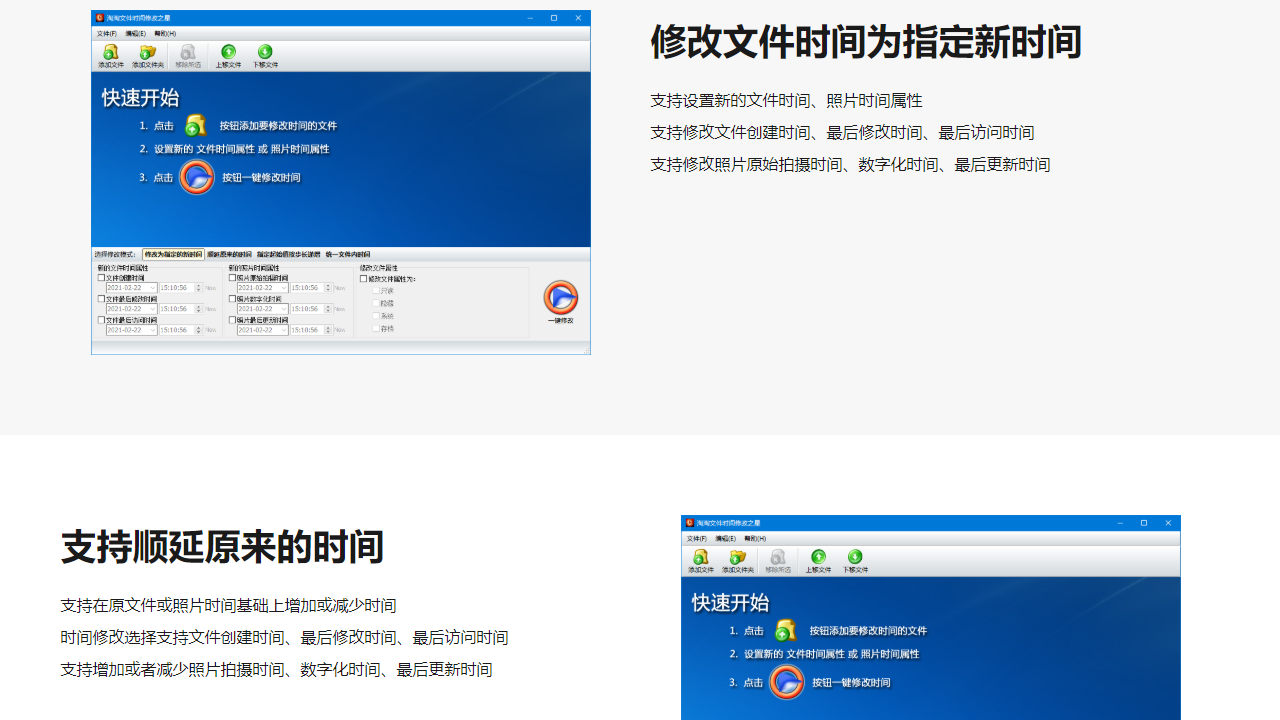This screenshot has height=720, width=1280.
Task: Open the 照片数字化时间 date picker dropdown
Action: point(285,309)
